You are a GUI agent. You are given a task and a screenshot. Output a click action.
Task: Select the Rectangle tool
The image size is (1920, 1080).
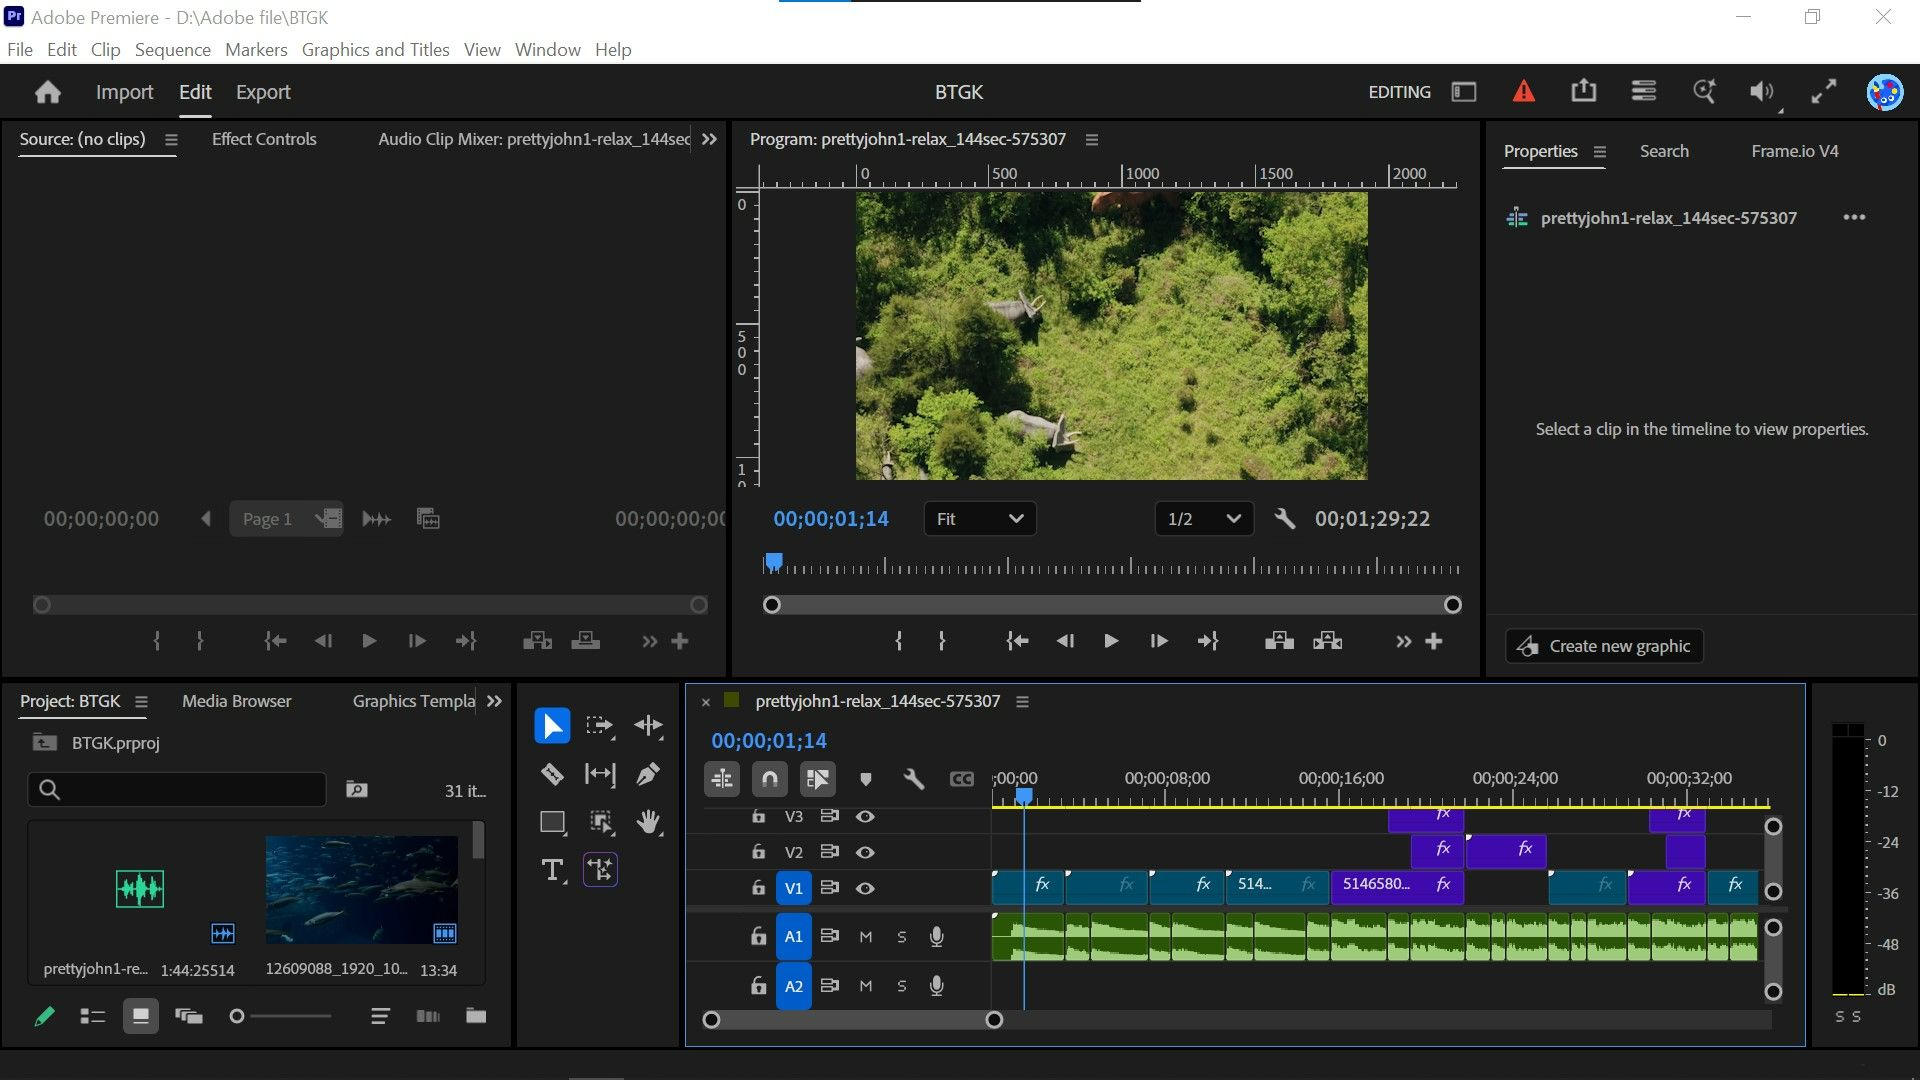[x=552, y=822]
